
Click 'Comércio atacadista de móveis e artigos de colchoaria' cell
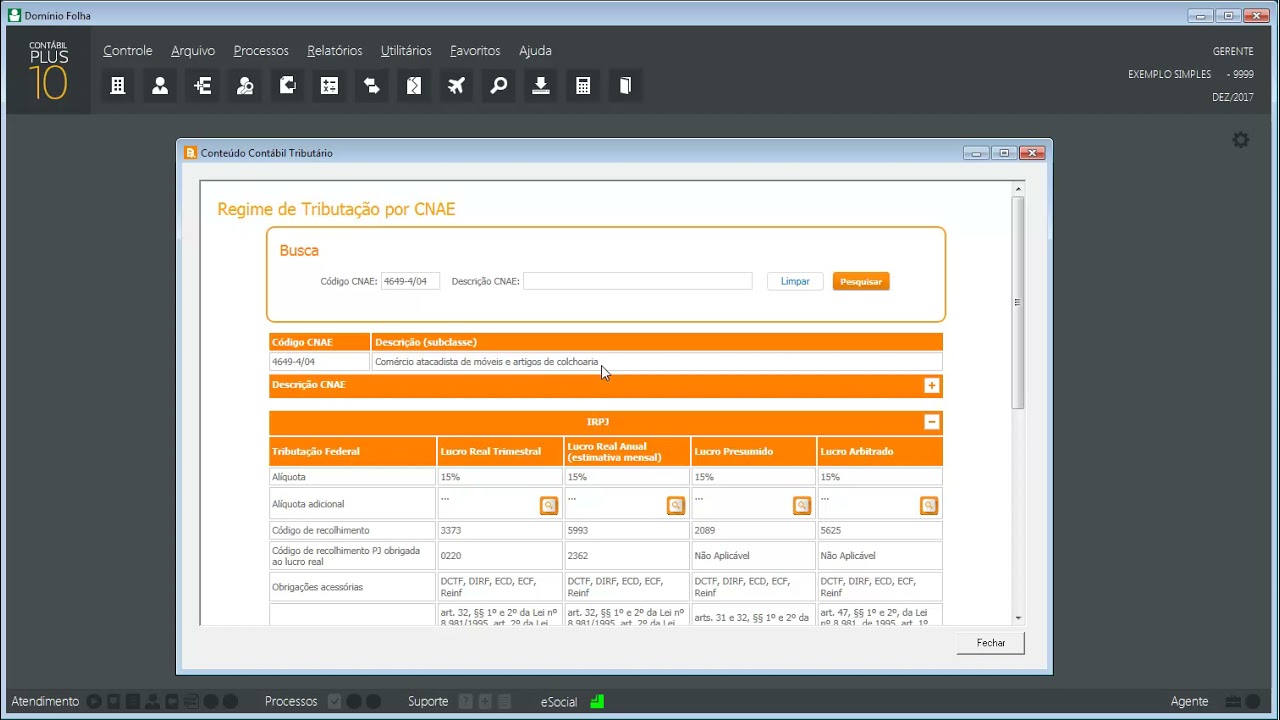point(657,362)
